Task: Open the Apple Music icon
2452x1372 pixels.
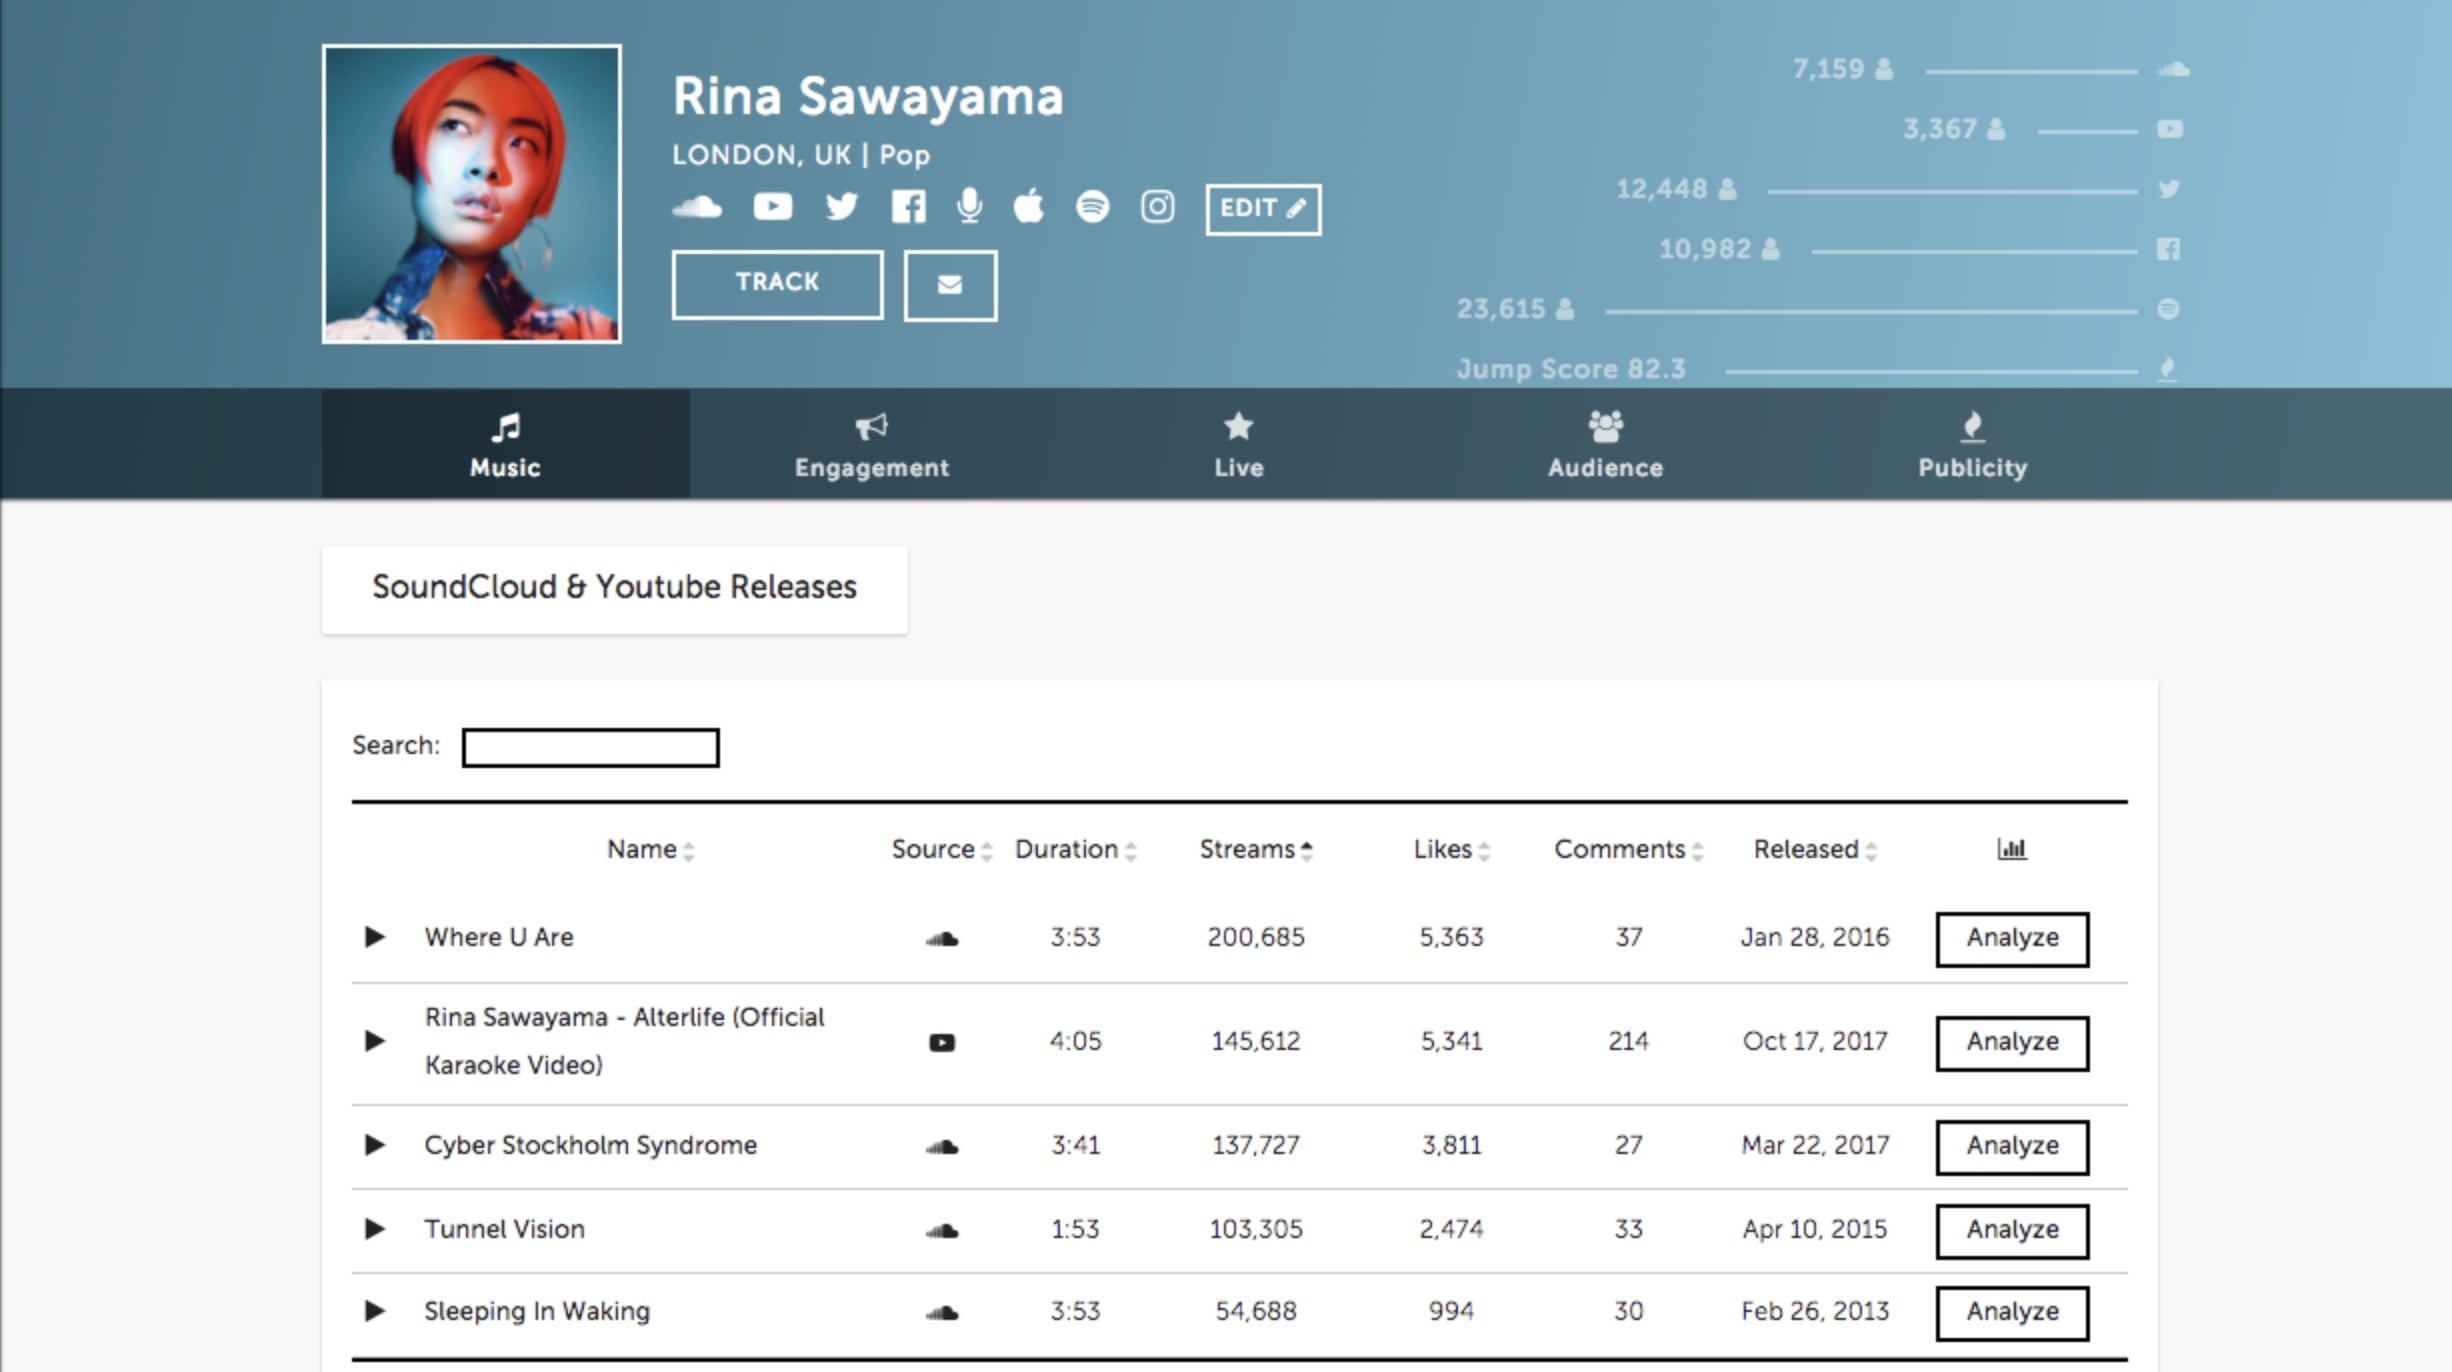Action: 1028,207
